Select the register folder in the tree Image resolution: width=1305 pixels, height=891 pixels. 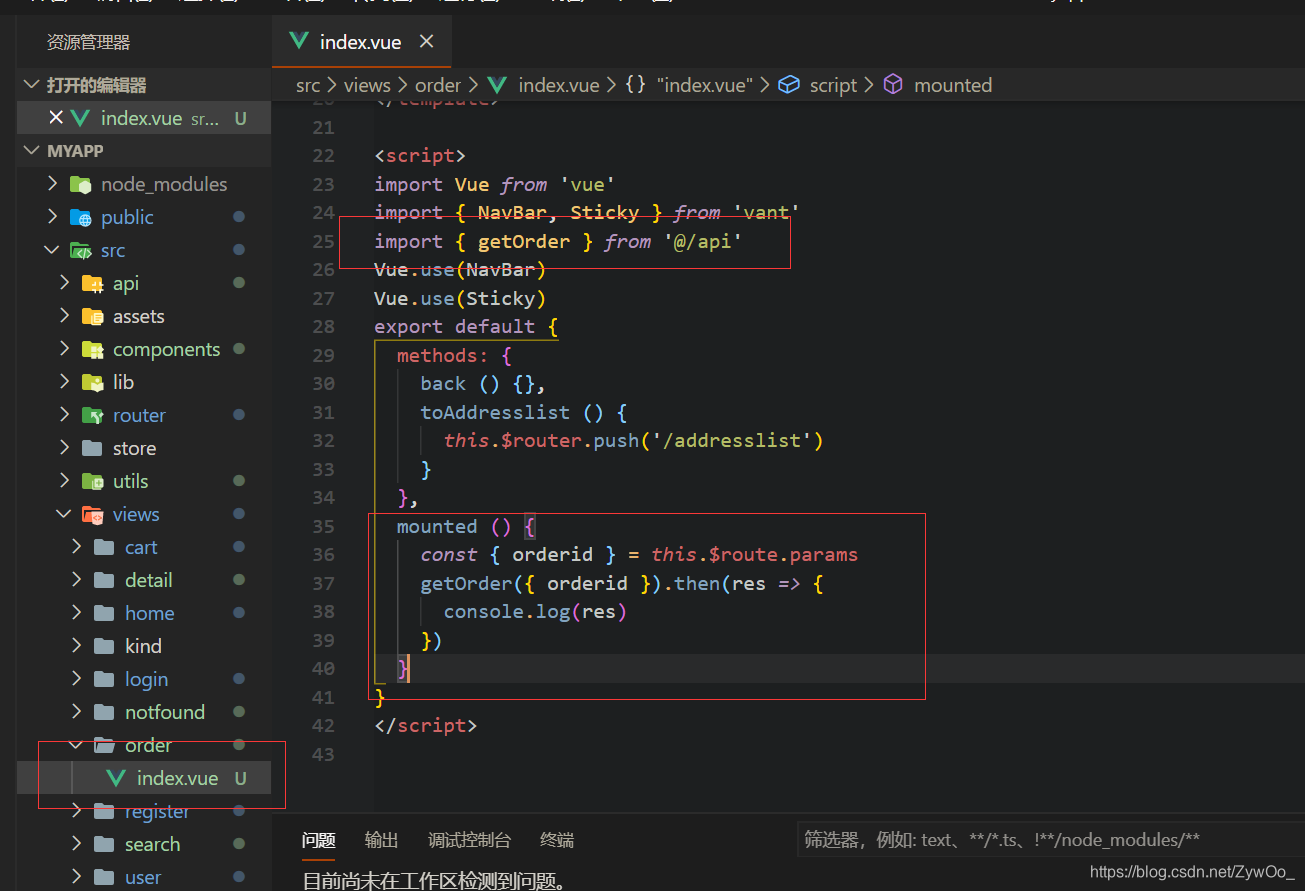(x=144, y=811)
